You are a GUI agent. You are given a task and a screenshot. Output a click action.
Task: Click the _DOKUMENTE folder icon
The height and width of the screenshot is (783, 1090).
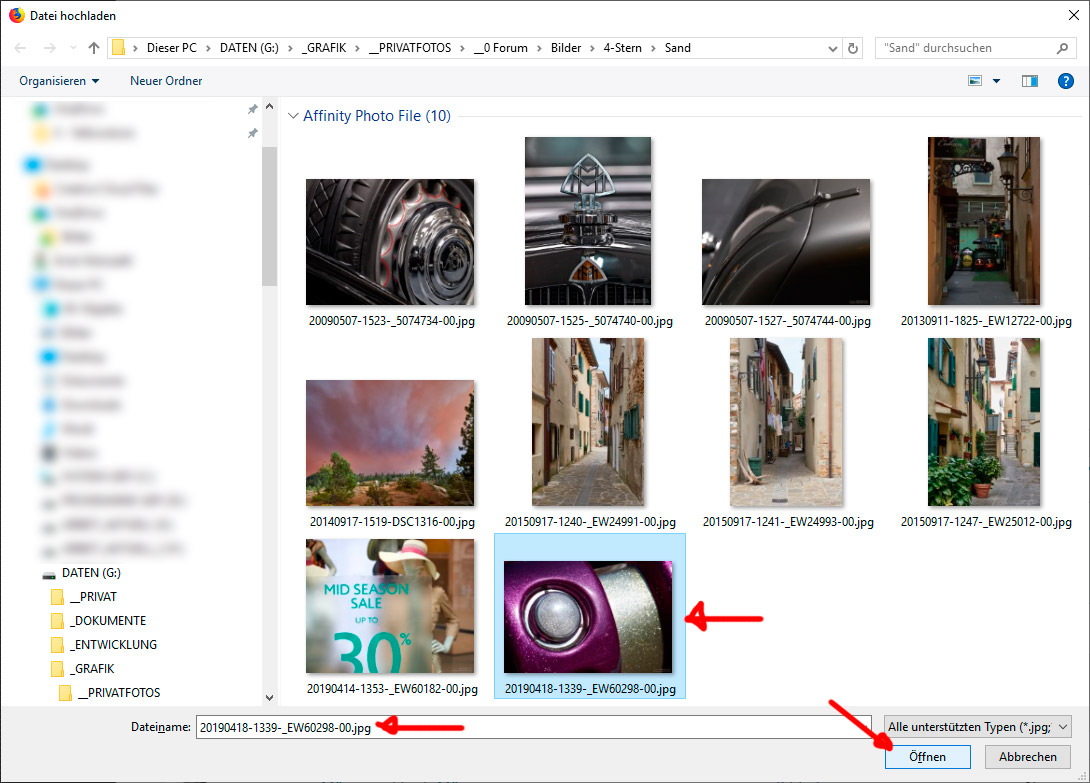[x=57, y=620]
